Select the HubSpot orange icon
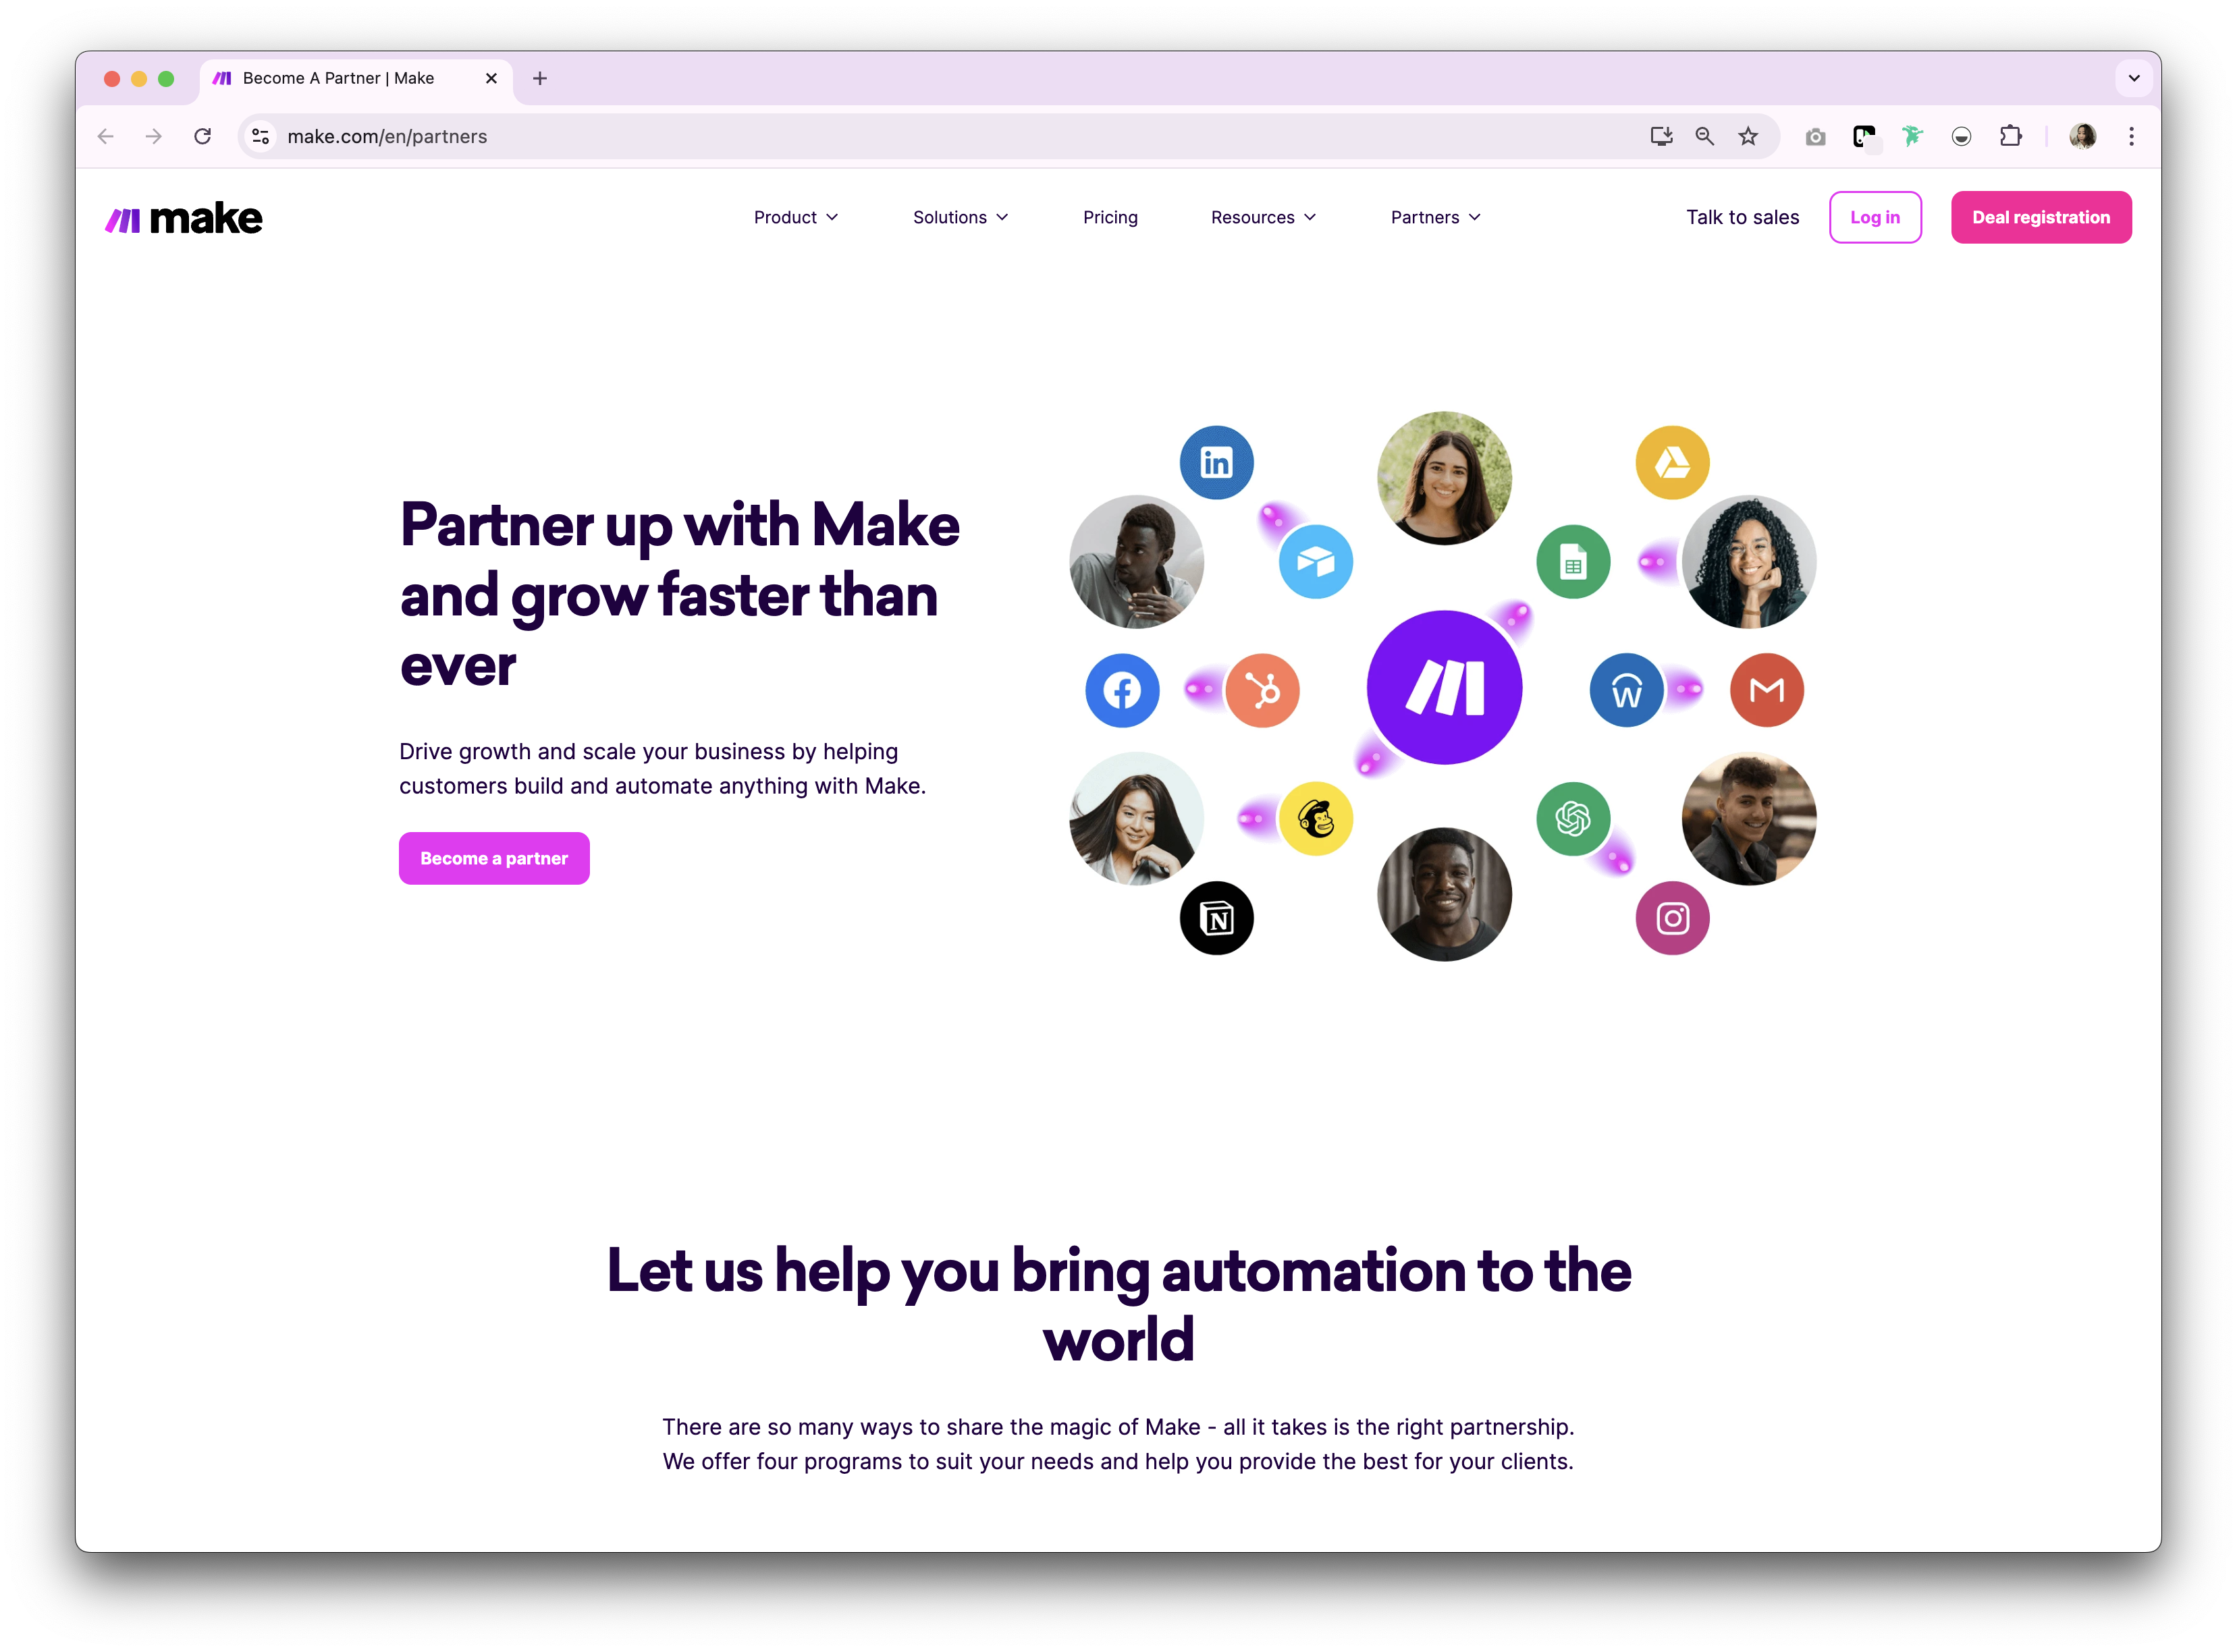Screen dimensions: 2237x1652 pos(1262,690)
